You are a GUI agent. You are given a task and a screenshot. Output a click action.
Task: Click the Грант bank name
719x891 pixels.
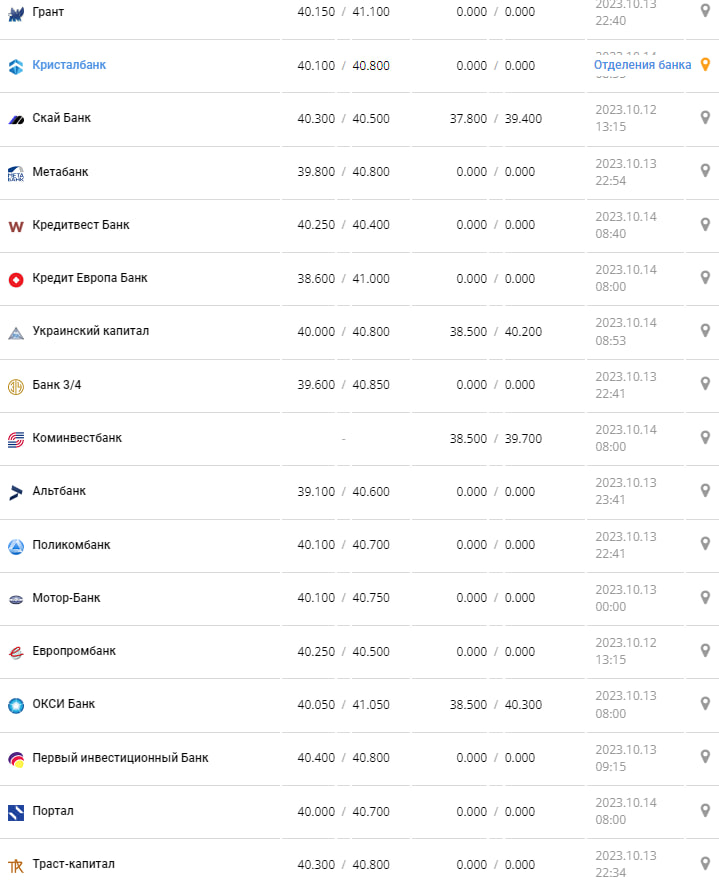tap(48, 12)
